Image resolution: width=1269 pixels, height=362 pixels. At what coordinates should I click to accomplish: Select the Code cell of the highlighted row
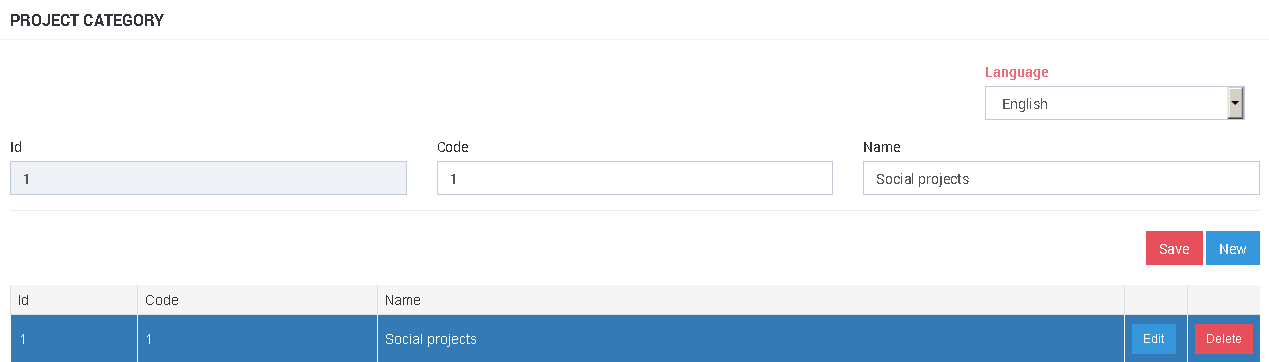click(x=257, y=339)
